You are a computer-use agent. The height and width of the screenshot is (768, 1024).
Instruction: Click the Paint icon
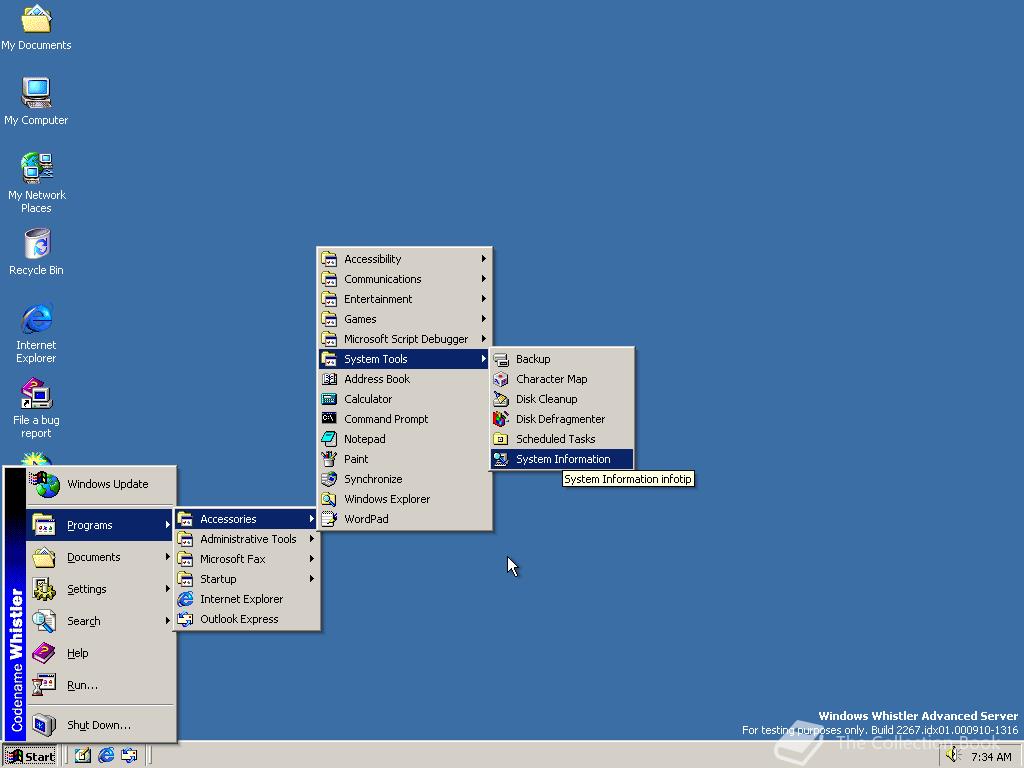pos(329,459)
